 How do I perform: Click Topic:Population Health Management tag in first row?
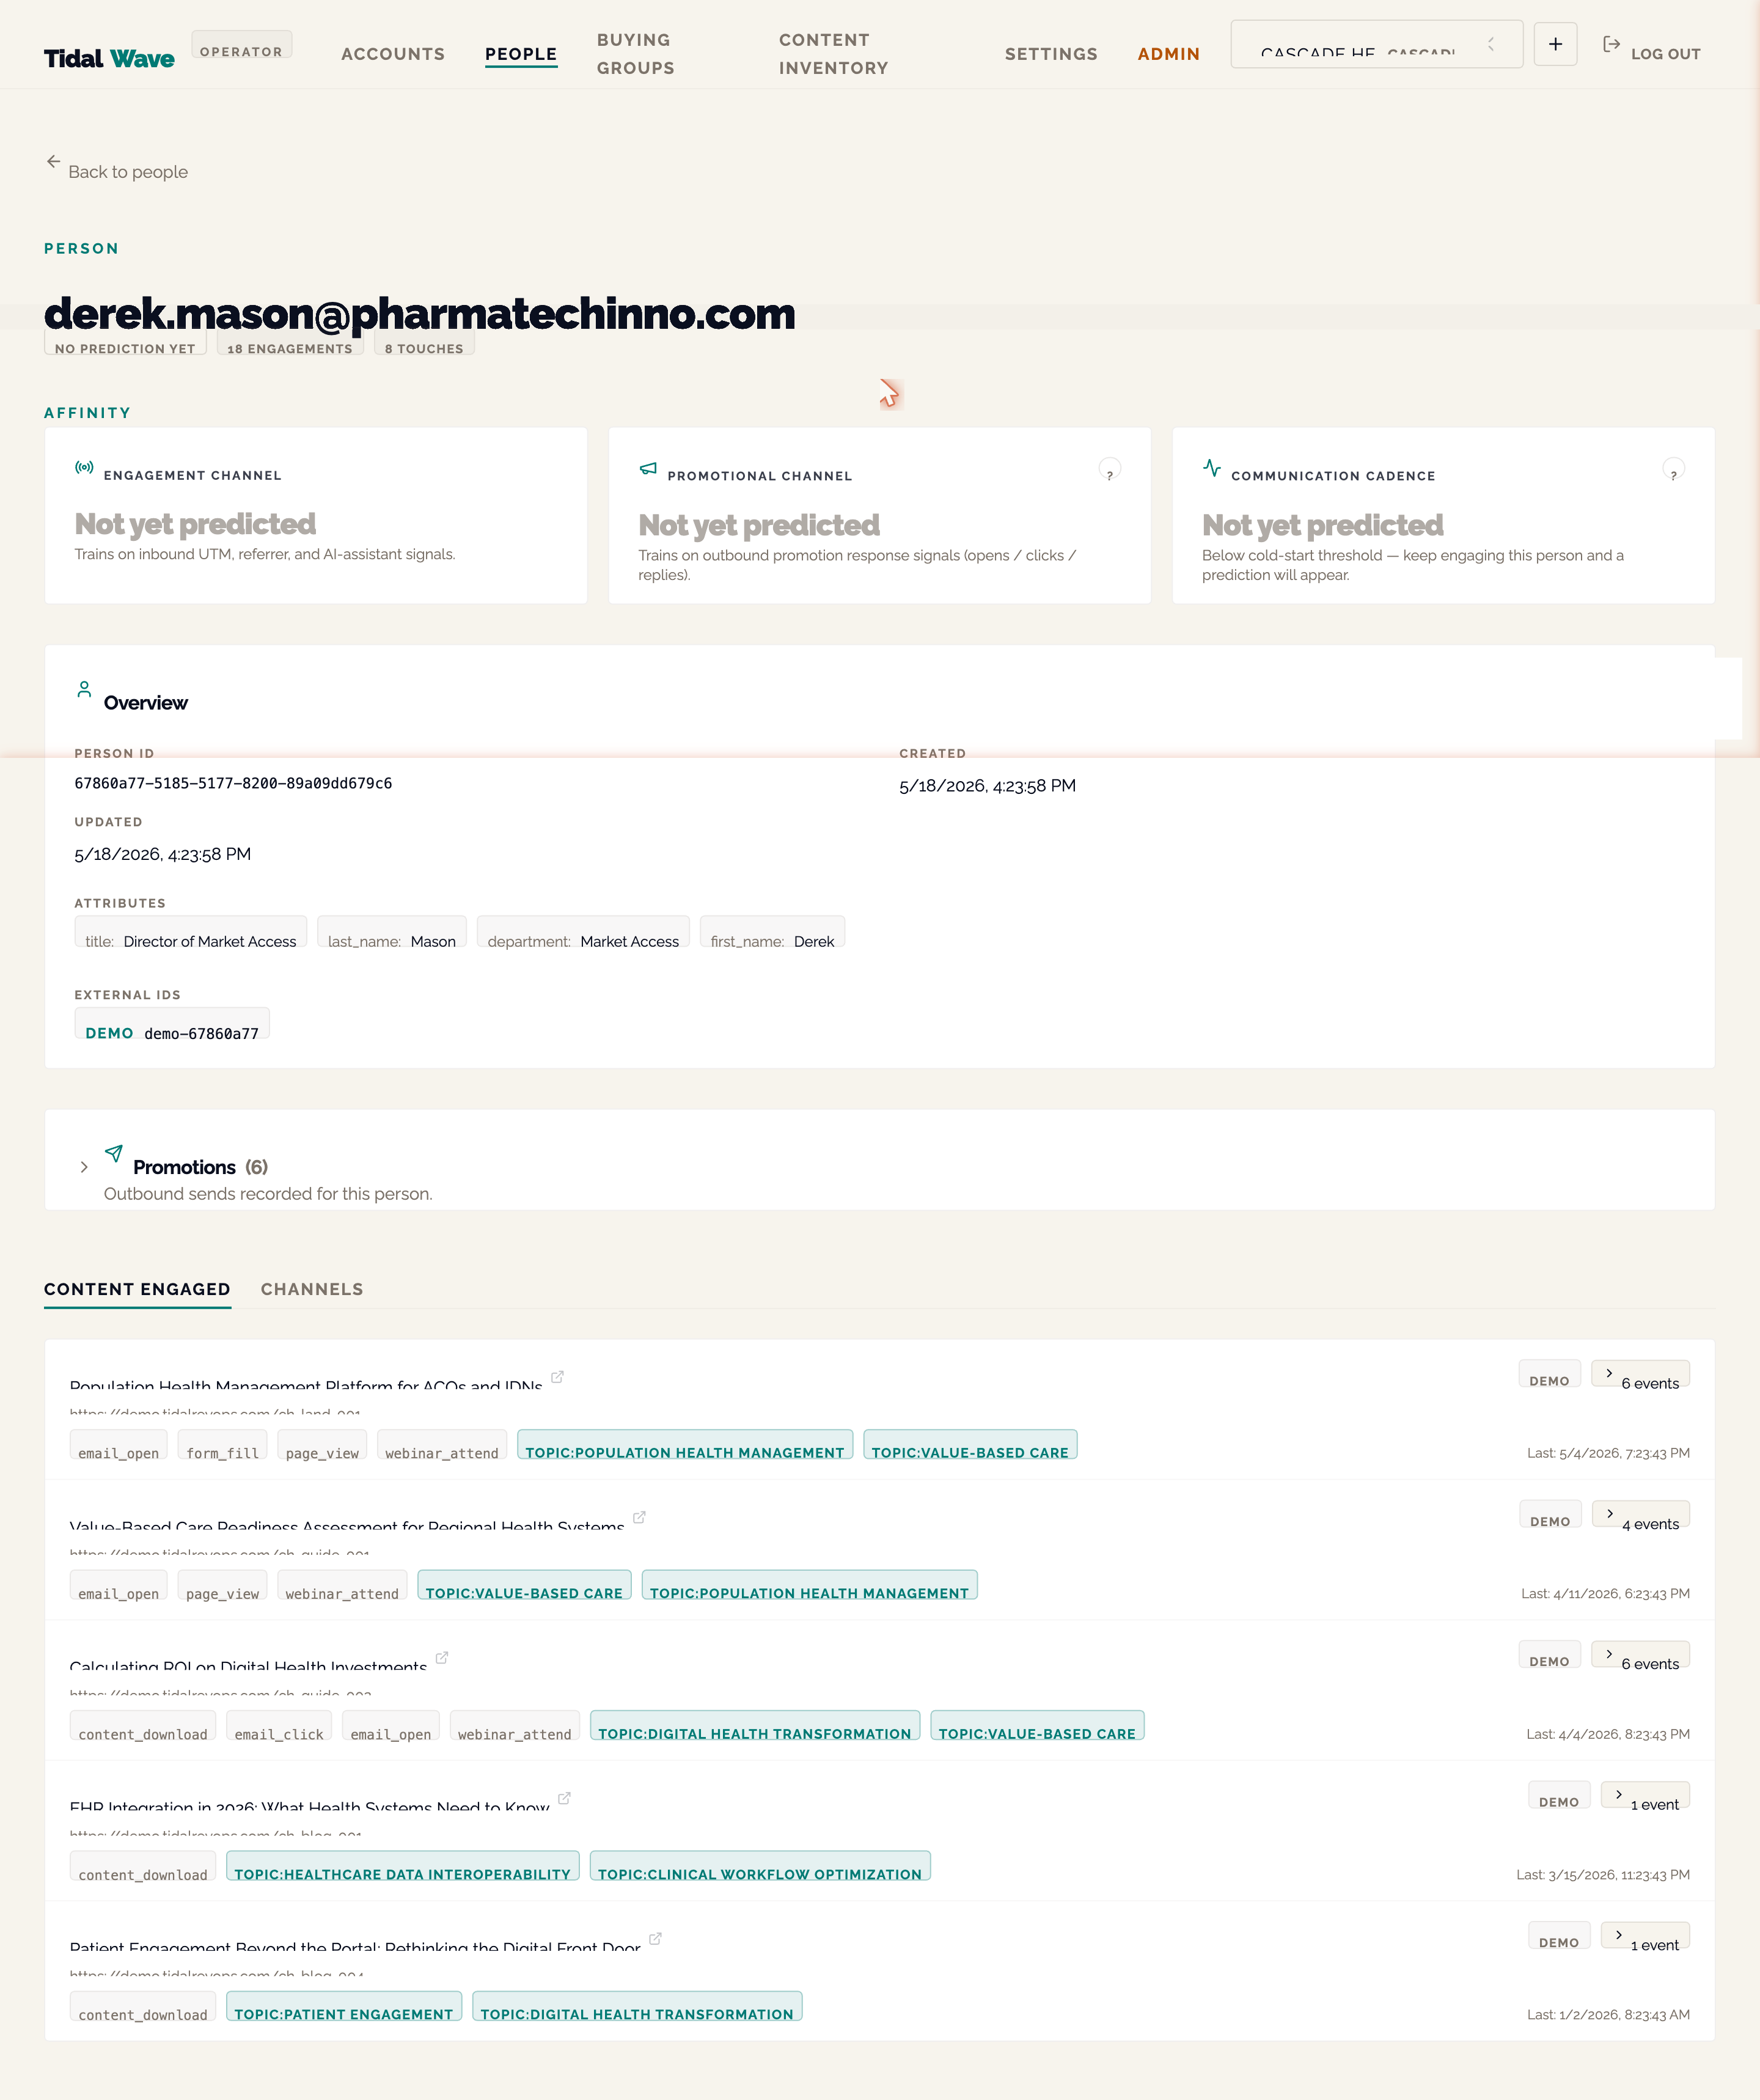point(685,1445)
